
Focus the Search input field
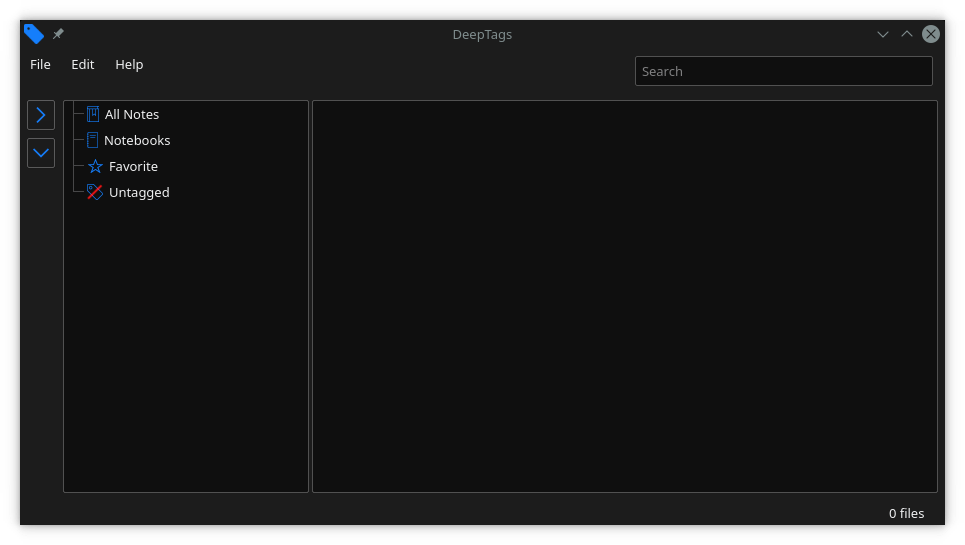(783, 71)
